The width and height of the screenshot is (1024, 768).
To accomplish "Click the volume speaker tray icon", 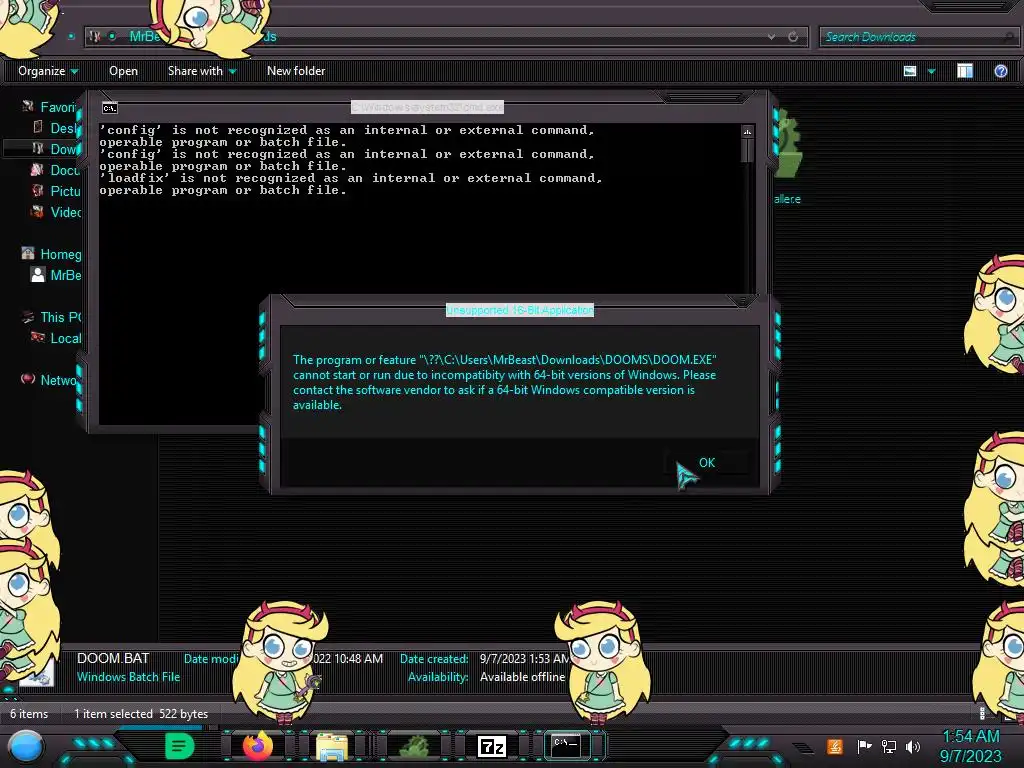I will point(913,746).
